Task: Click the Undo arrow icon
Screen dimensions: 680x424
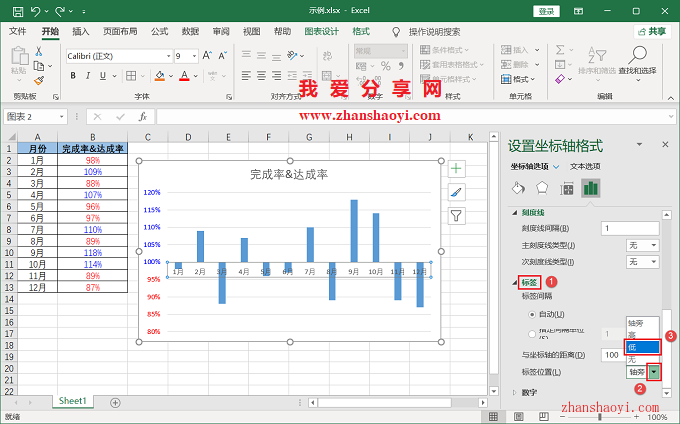Action: click(36, 11)
